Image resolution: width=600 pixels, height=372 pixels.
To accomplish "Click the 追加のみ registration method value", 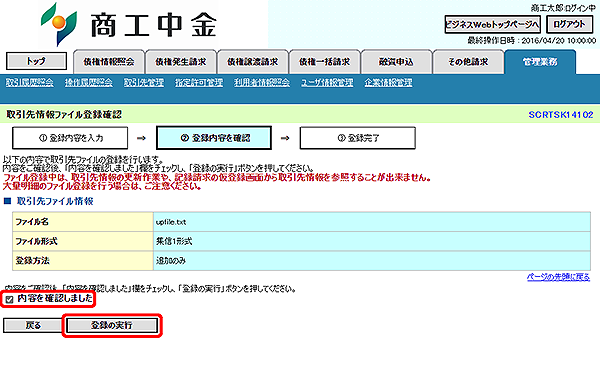I will click(171, 261).
